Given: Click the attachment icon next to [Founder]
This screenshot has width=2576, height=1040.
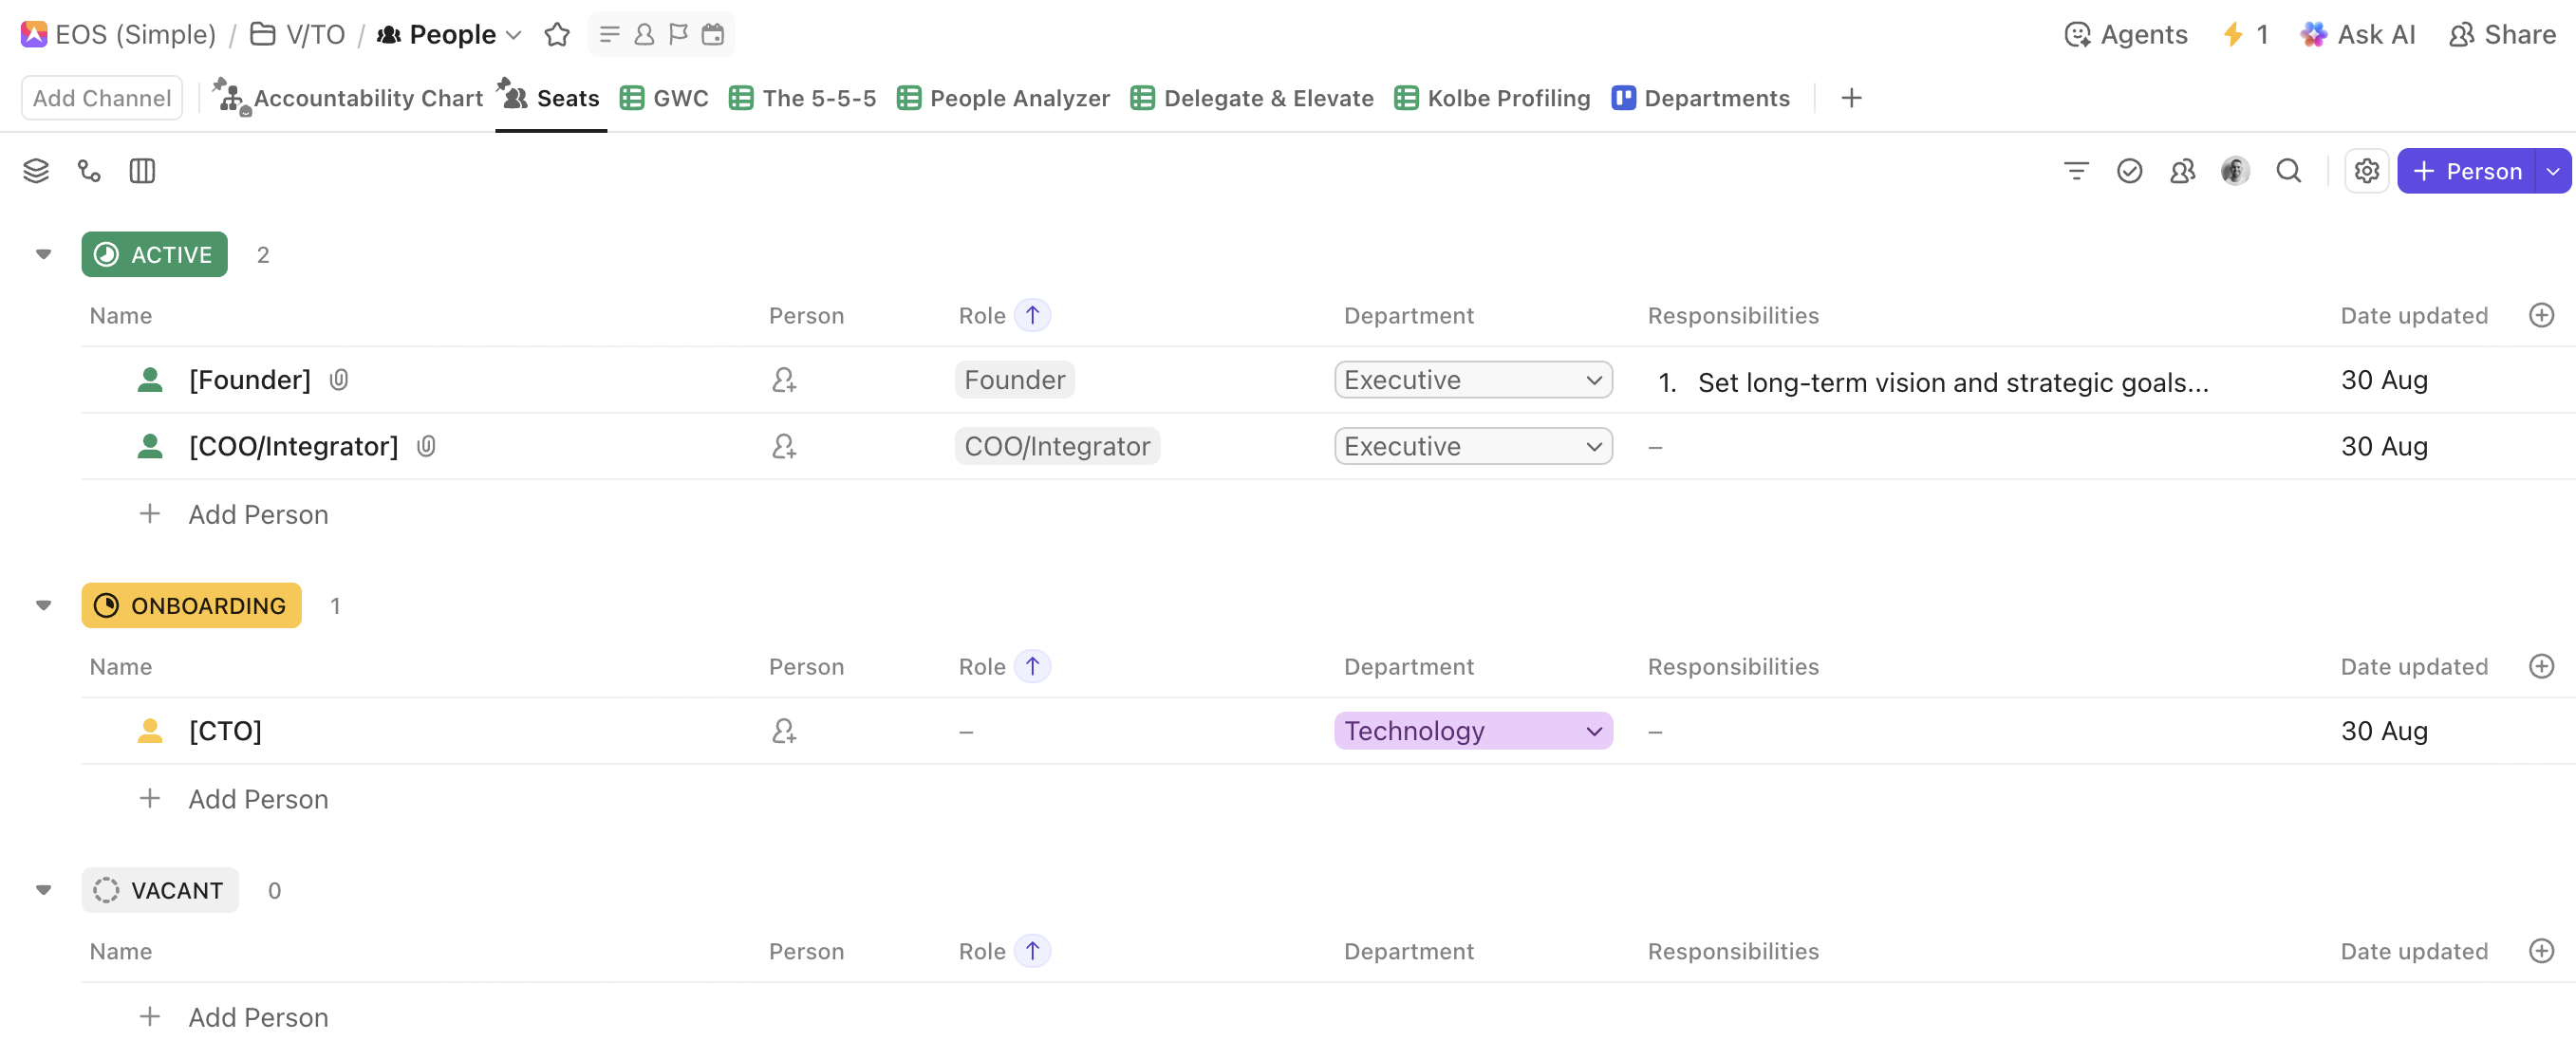Looking at the screenshot, I should (x=339, y=380).
